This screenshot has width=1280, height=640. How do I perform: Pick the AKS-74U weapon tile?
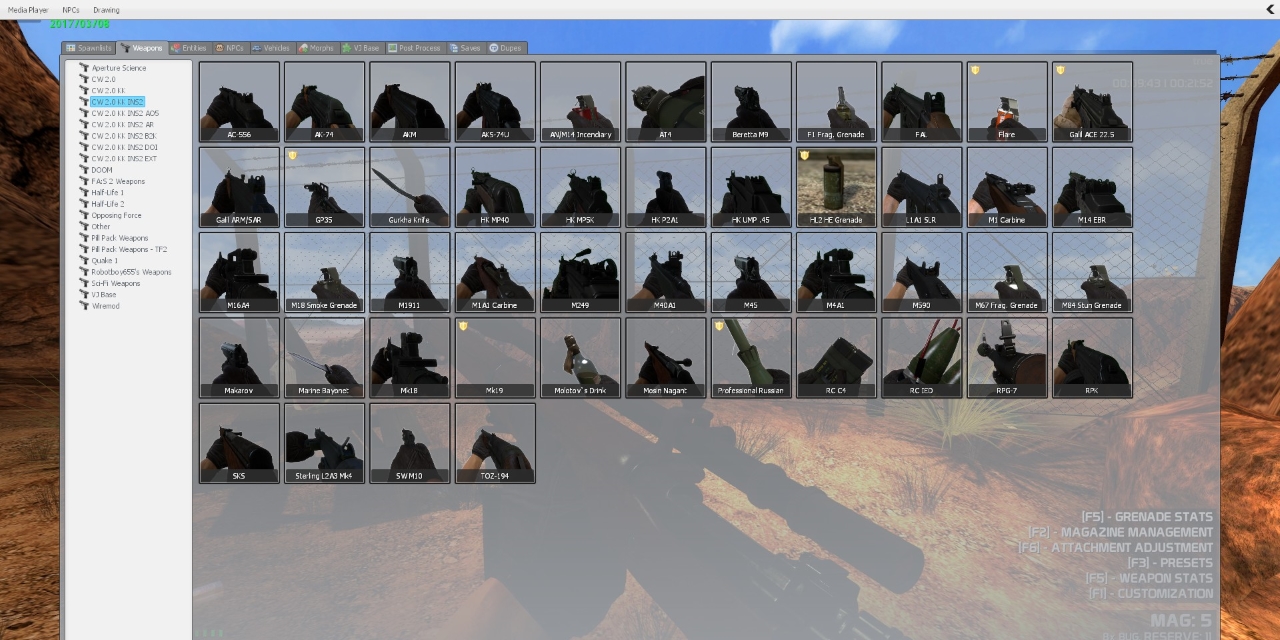495,102
